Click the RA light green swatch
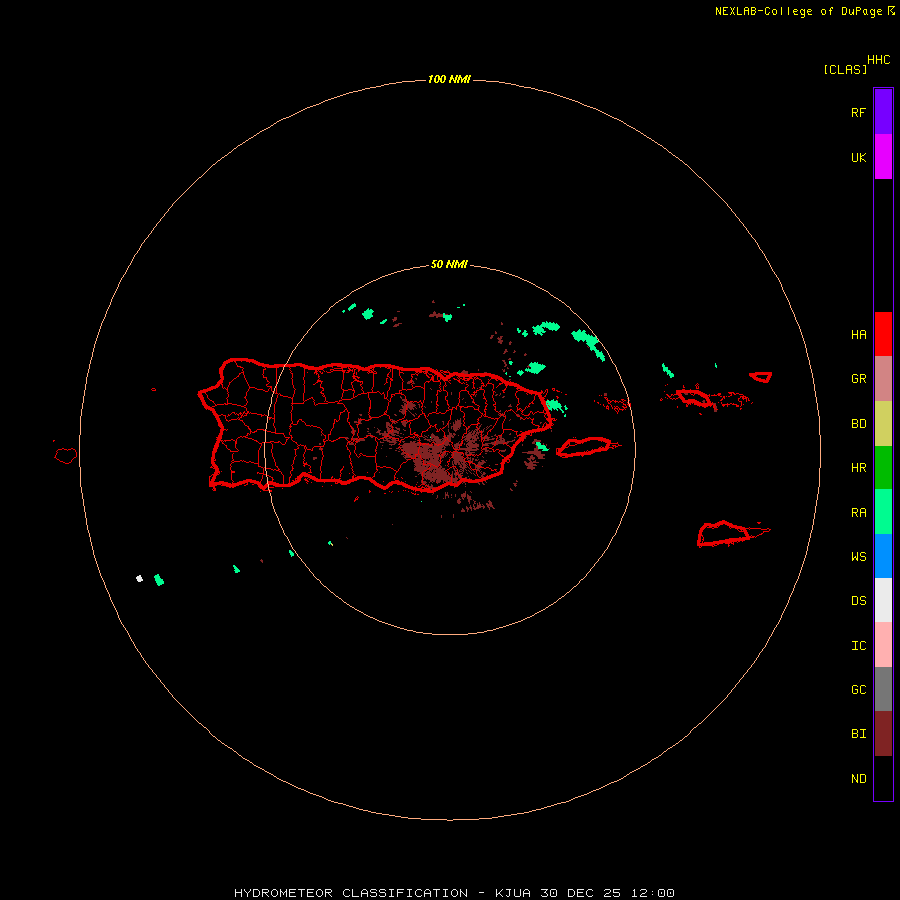 click(883, 511)
